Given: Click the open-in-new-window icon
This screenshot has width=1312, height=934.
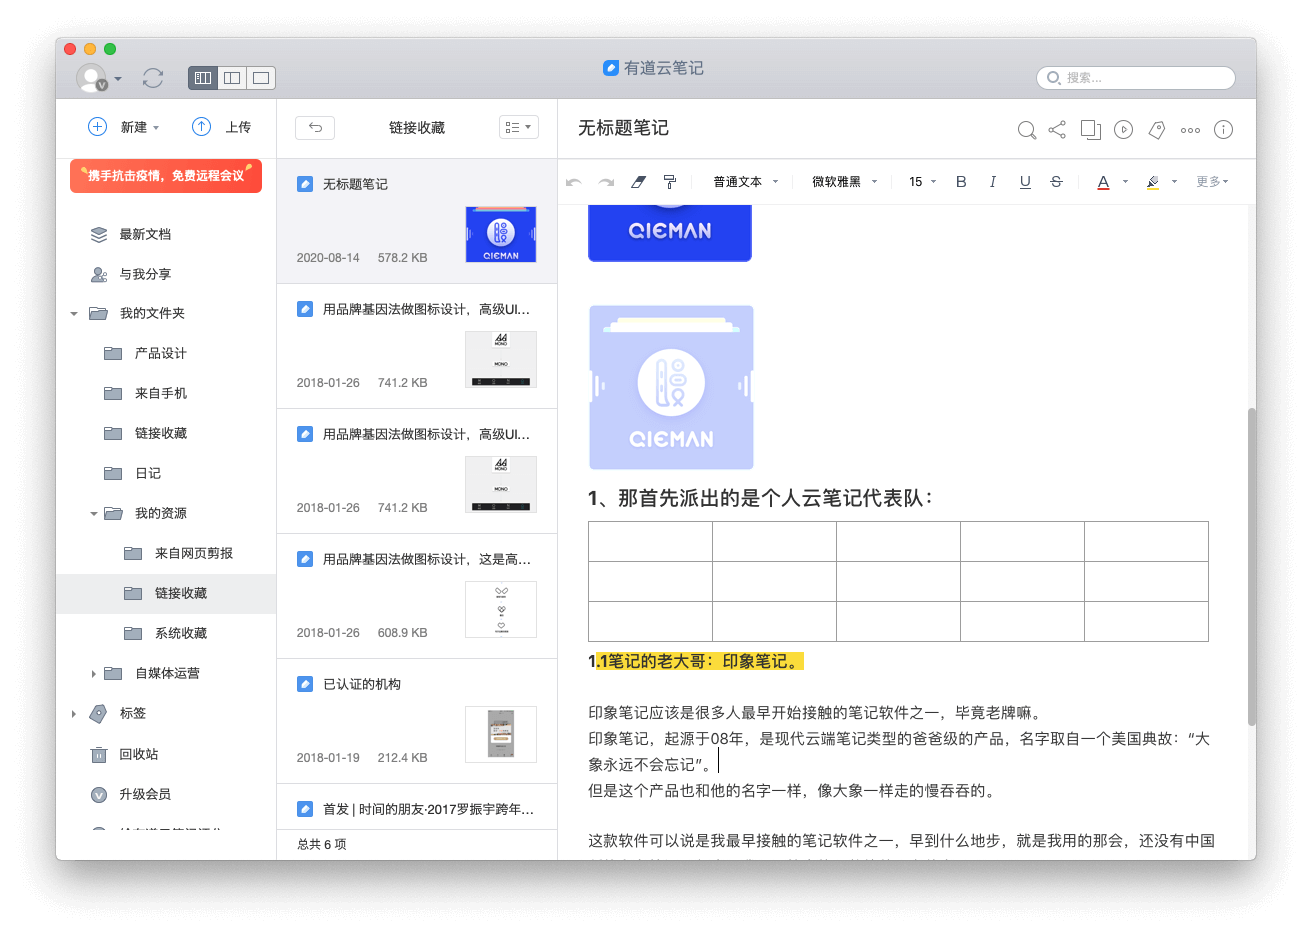Looking at the screenshot, I should point(1090,129).
